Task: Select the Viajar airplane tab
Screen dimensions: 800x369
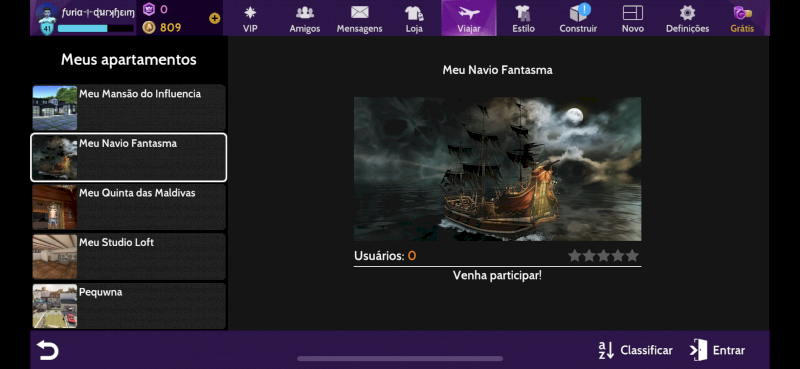Action: (x=468, y=18)
